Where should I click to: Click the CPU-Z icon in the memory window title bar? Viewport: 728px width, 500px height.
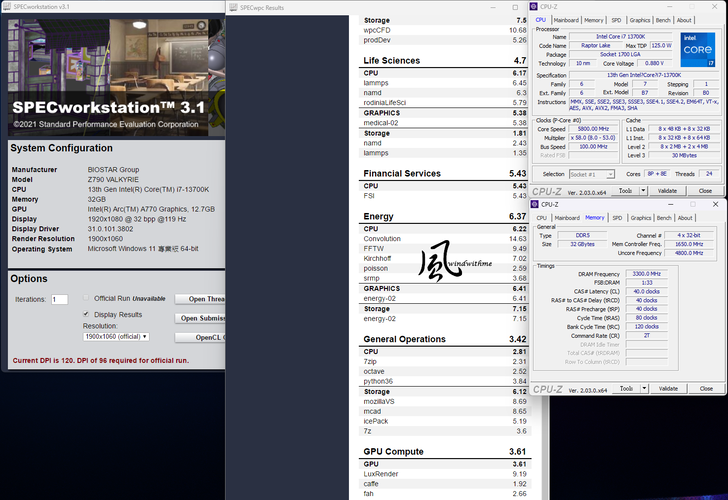pos(536,204)
